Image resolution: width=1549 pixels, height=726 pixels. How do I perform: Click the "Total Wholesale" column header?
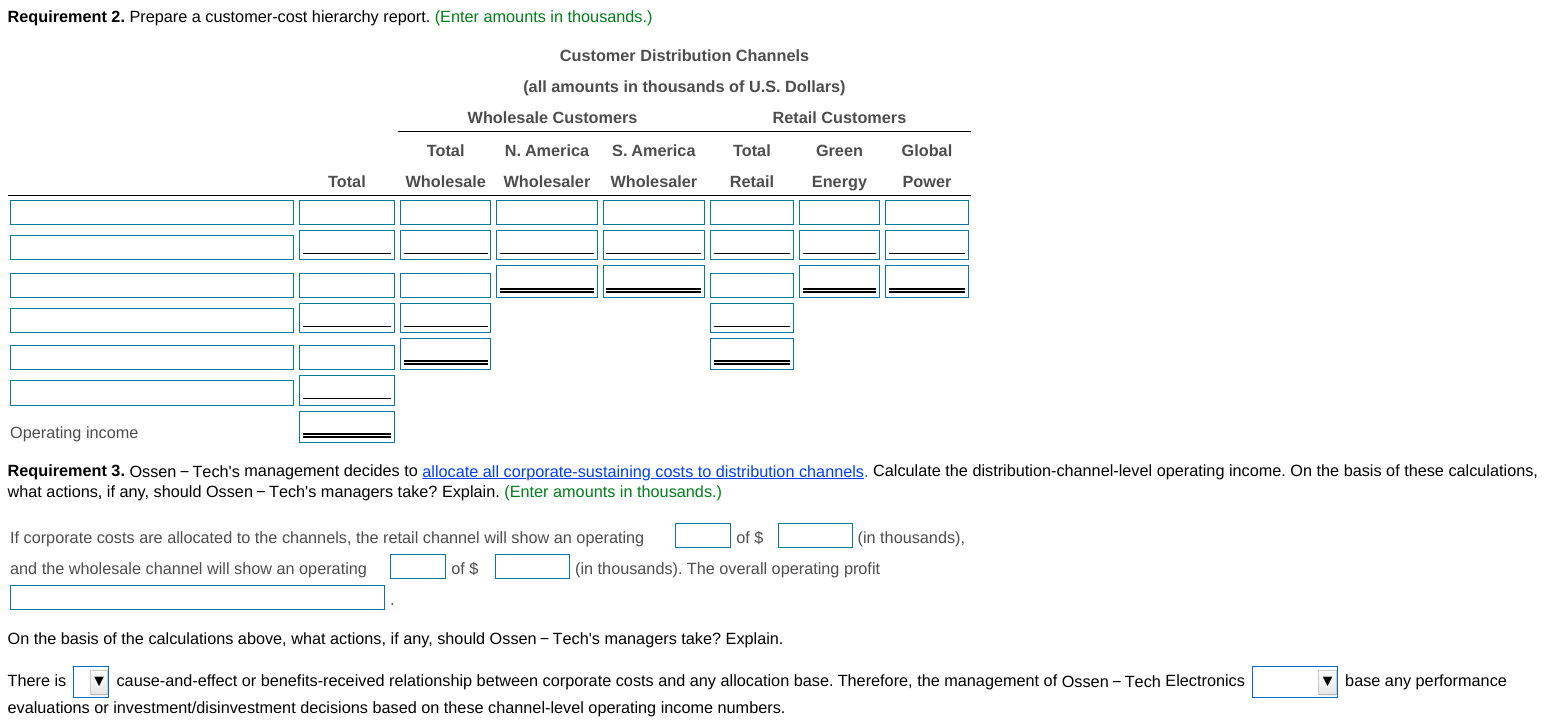pyautogui.click(x=445, y=166)
